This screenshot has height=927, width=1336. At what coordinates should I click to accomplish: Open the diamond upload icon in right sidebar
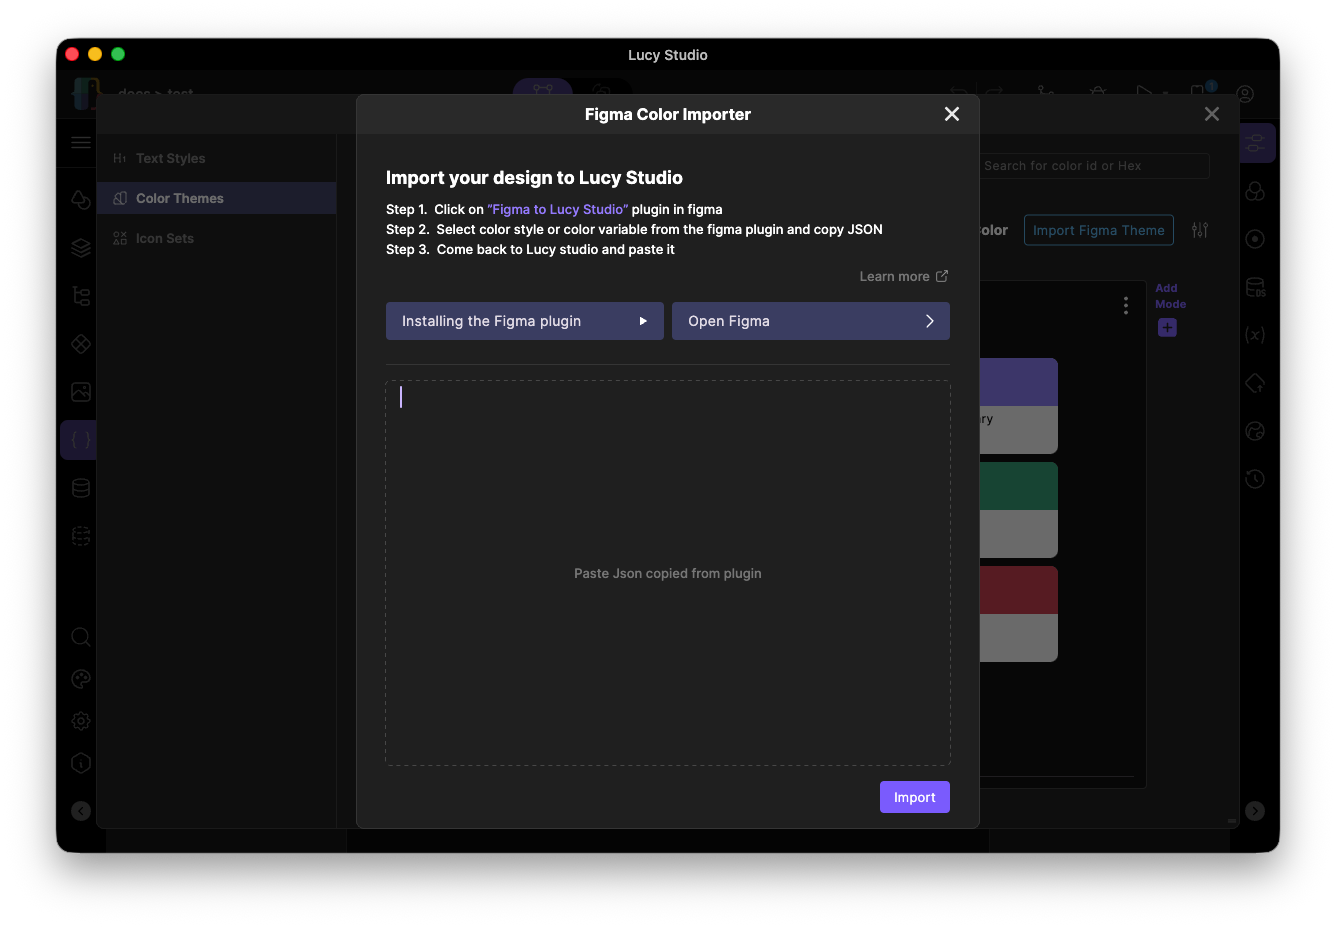pyautogui.click(x=1255, y=383)
